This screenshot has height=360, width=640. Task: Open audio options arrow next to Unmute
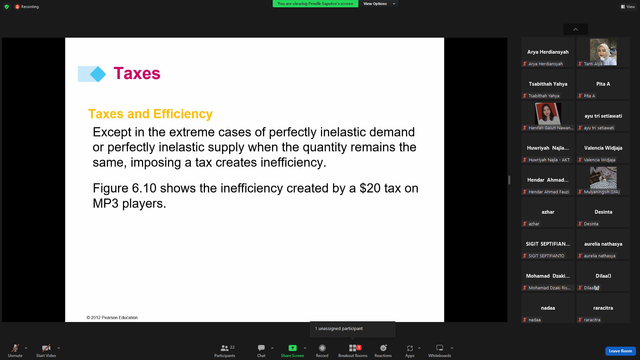pos(26,348)
